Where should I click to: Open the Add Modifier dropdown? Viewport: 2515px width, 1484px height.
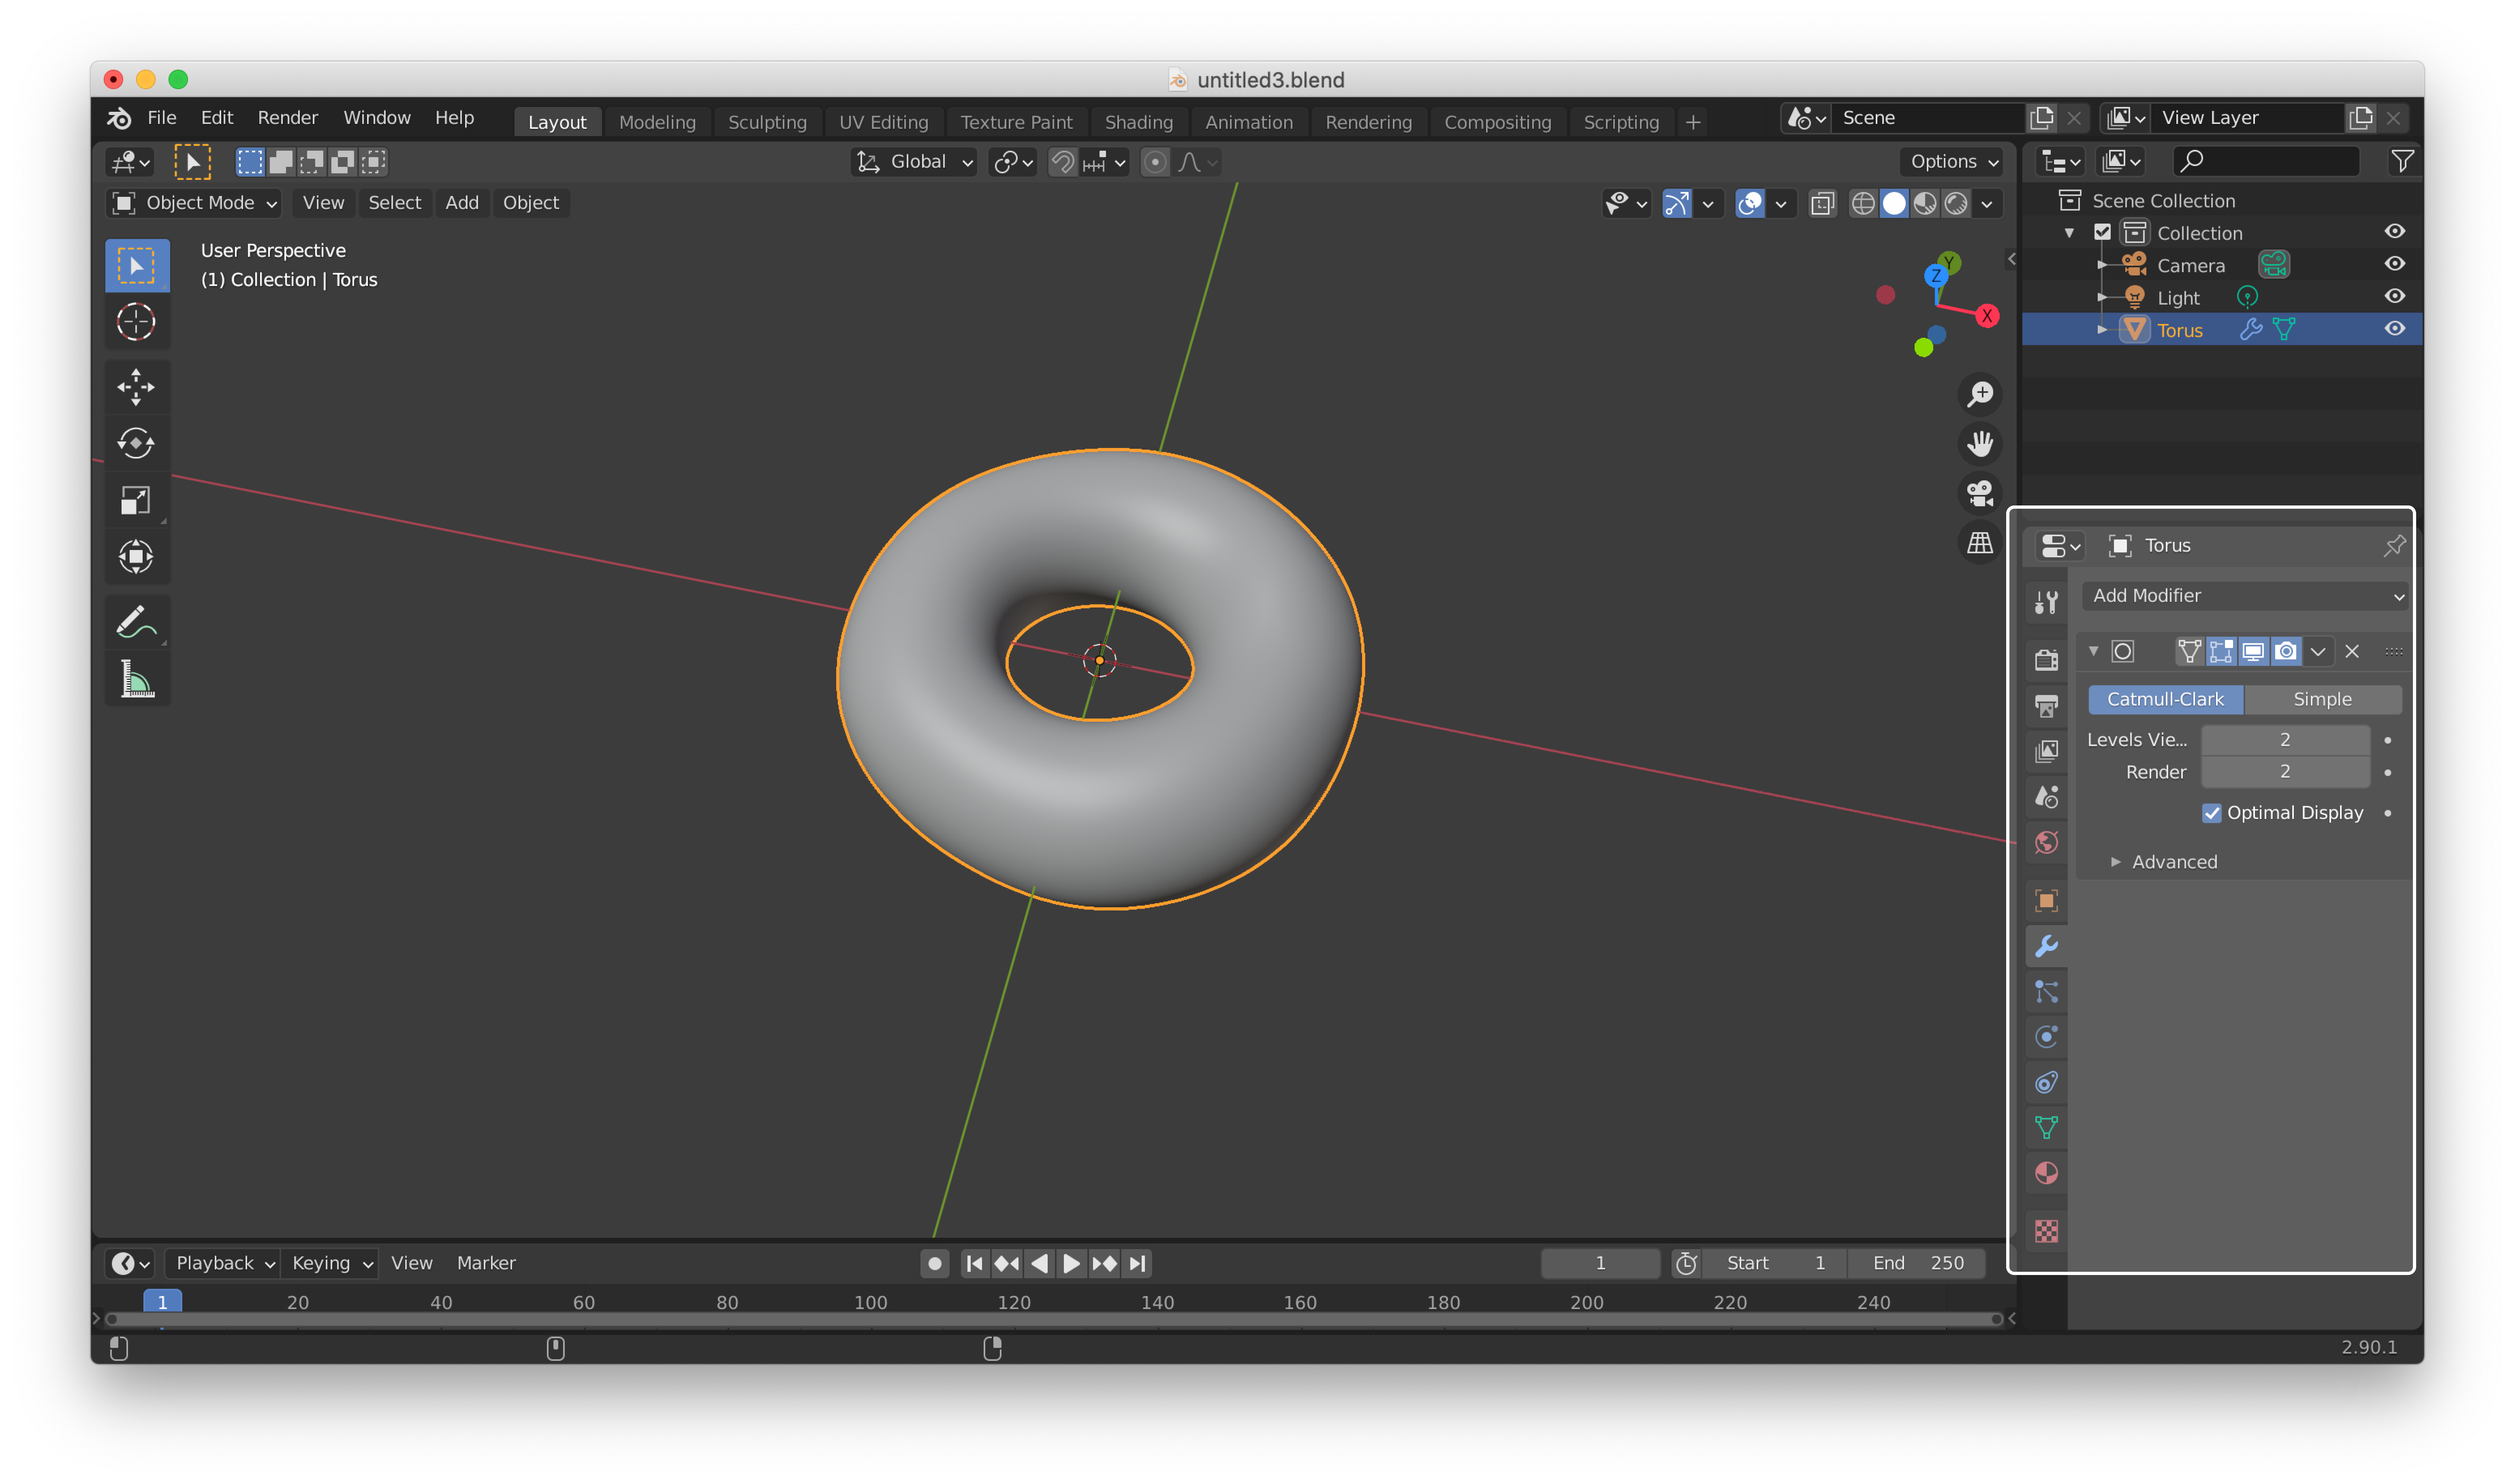[2246, 596]
